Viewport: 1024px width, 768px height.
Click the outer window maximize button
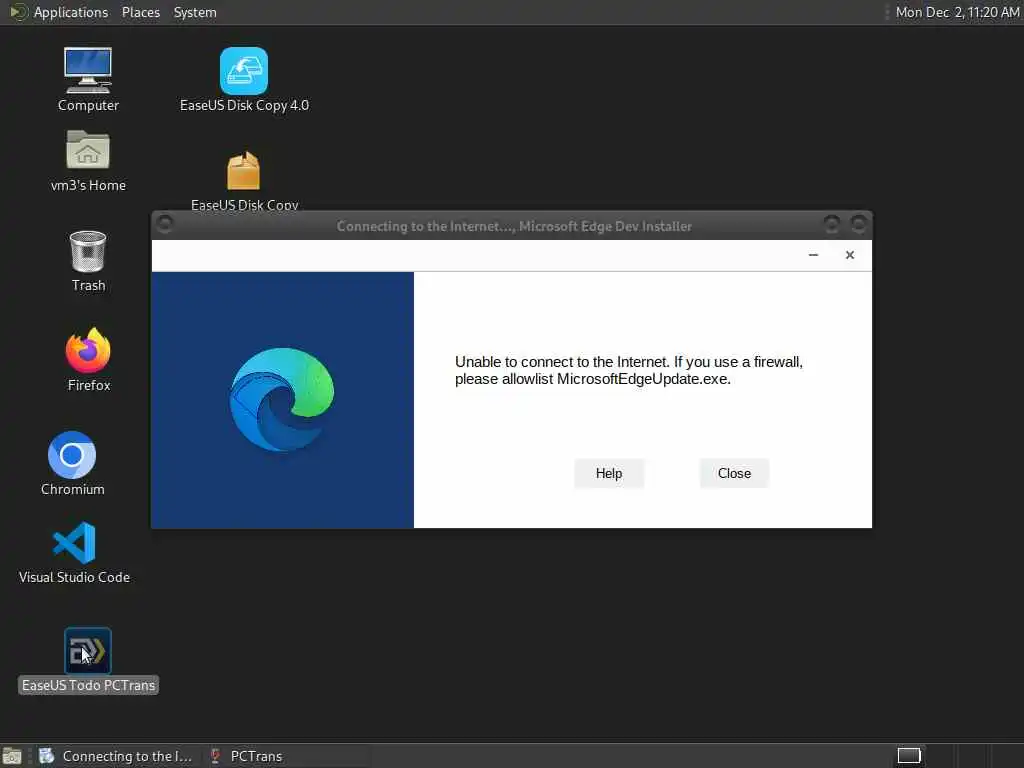(831, 225)
